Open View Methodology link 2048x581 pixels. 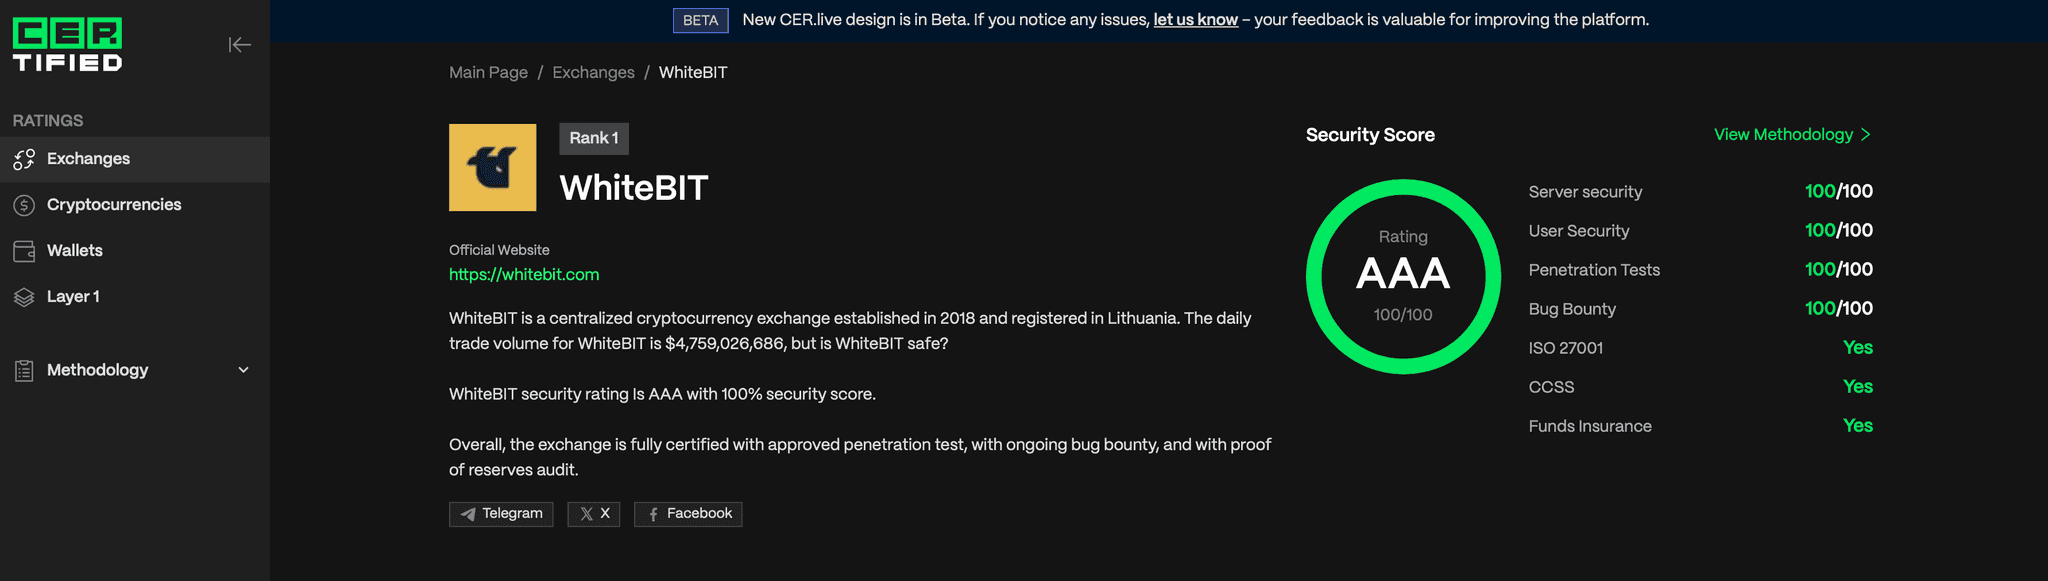[1791, 135]
